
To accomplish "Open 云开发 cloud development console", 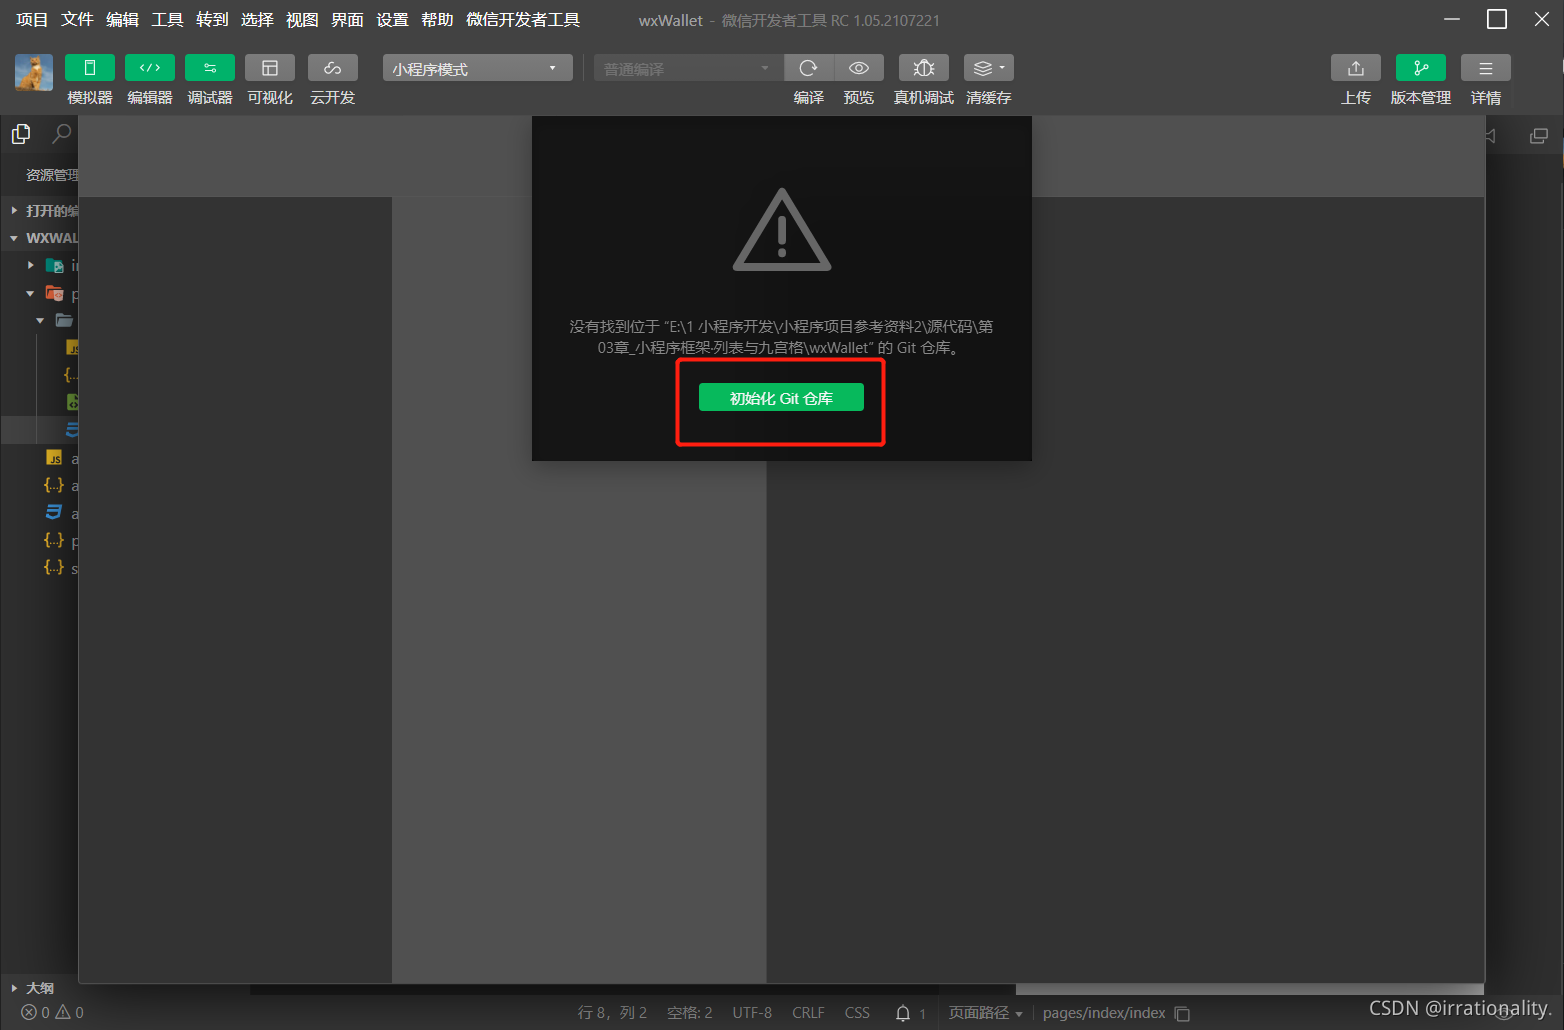I will 333,68.
